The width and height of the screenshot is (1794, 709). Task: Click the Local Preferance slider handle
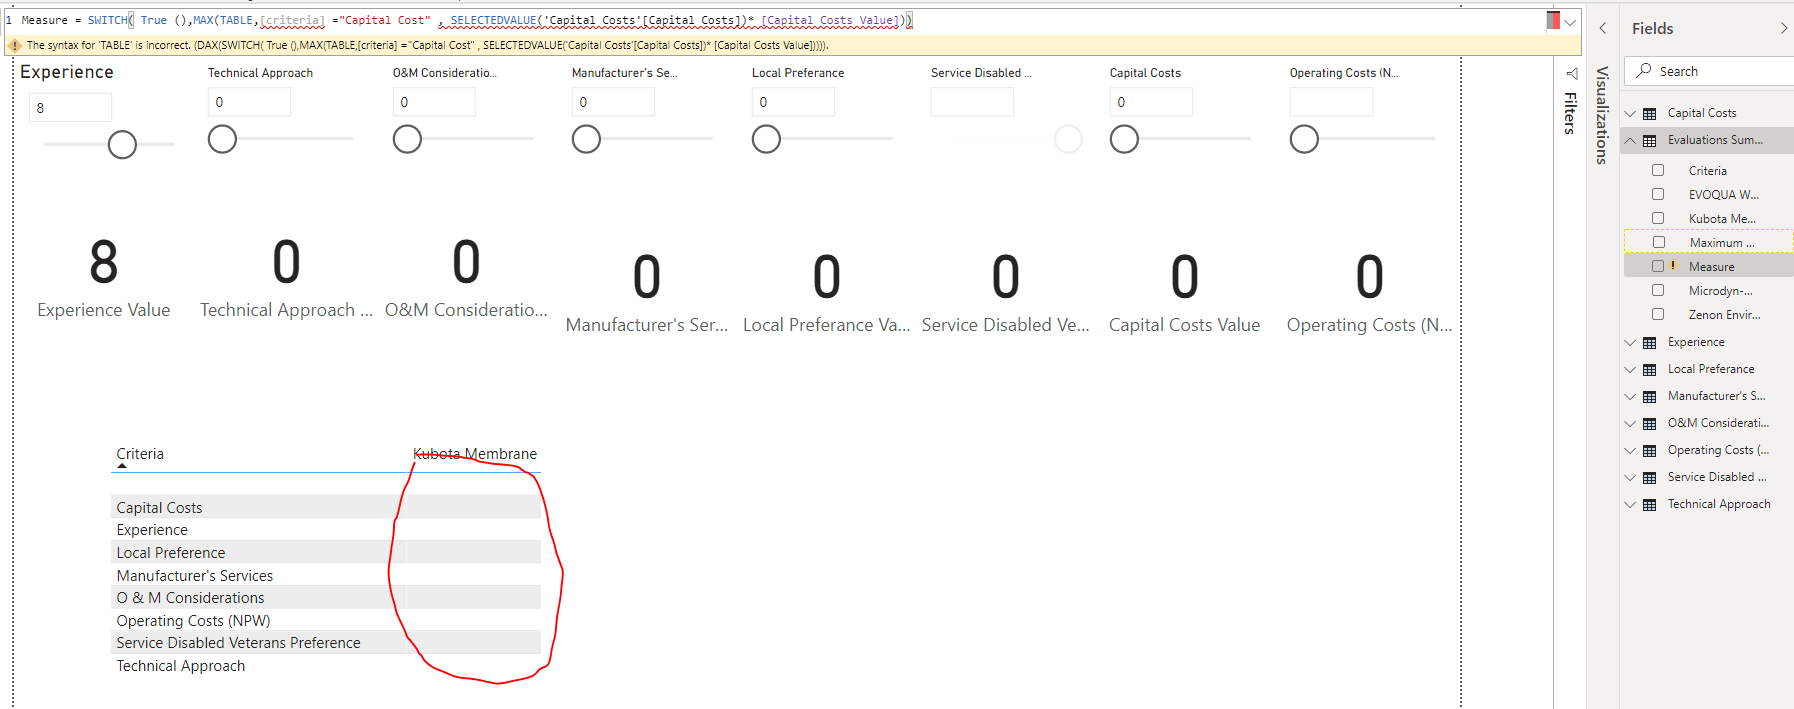pos(766,139)
